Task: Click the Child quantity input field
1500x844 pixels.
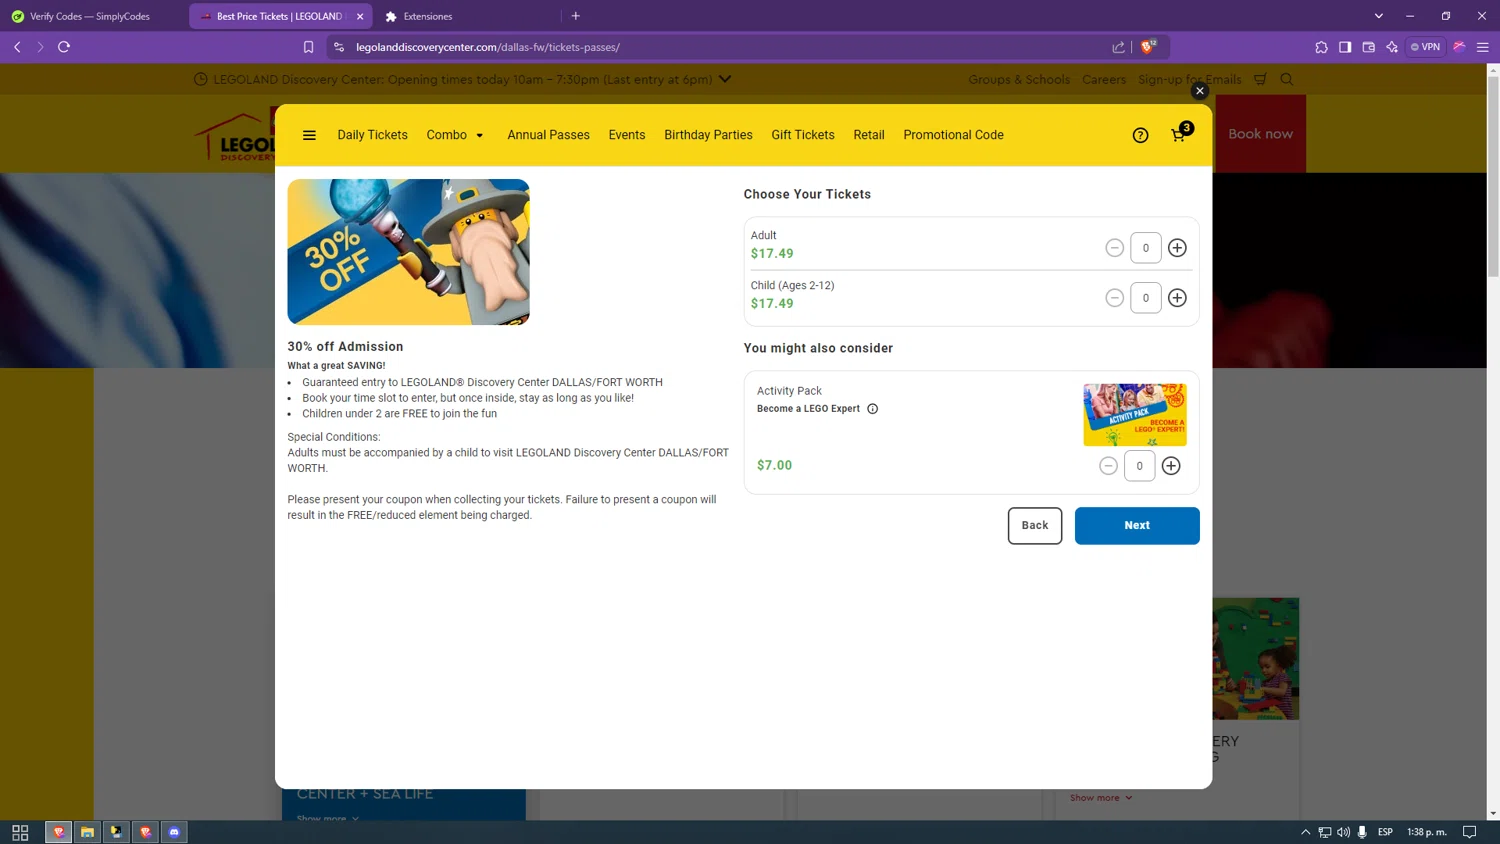Action: tap(1146, 298)
